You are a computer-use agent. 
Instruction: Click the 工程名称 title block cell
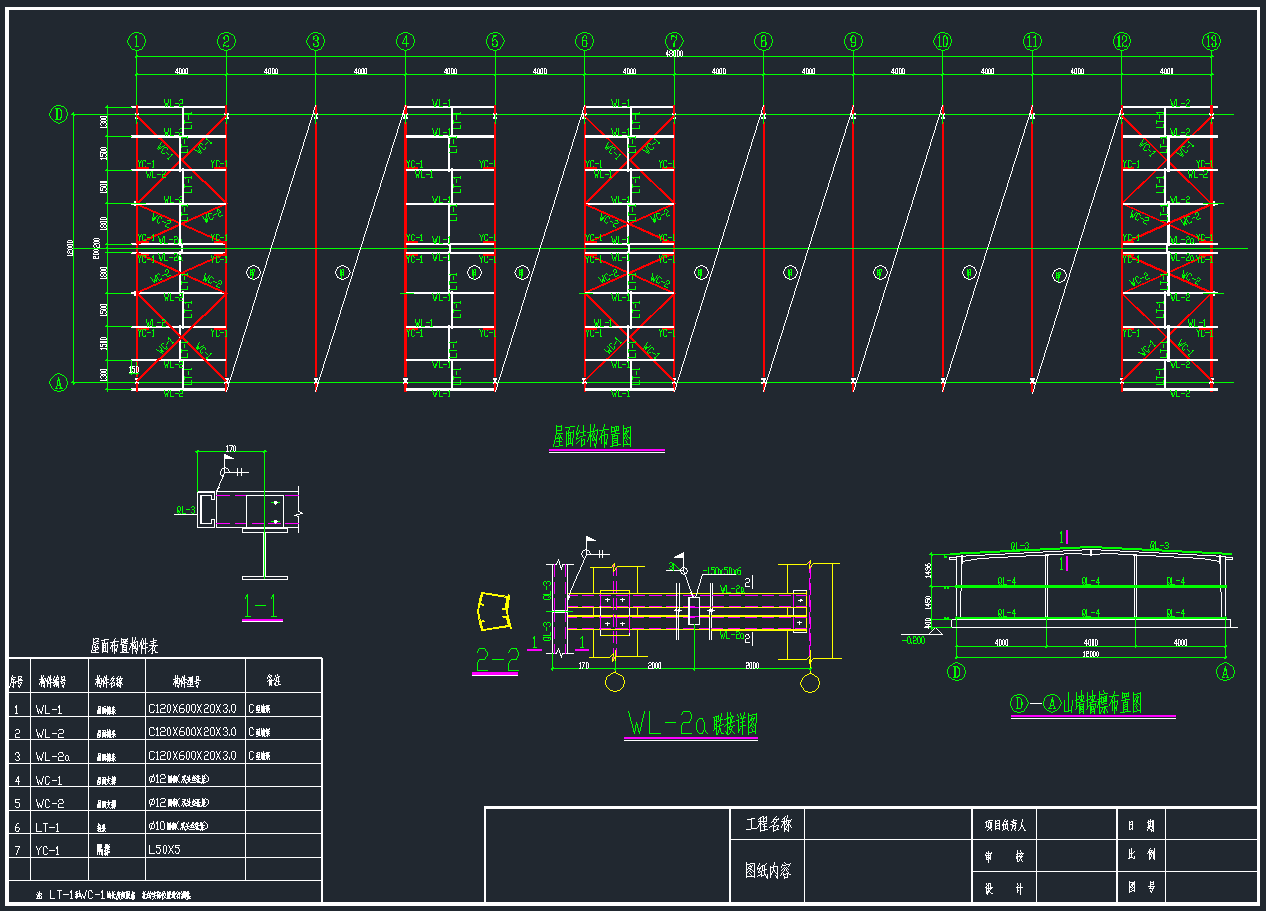click(x=767, y=825)
